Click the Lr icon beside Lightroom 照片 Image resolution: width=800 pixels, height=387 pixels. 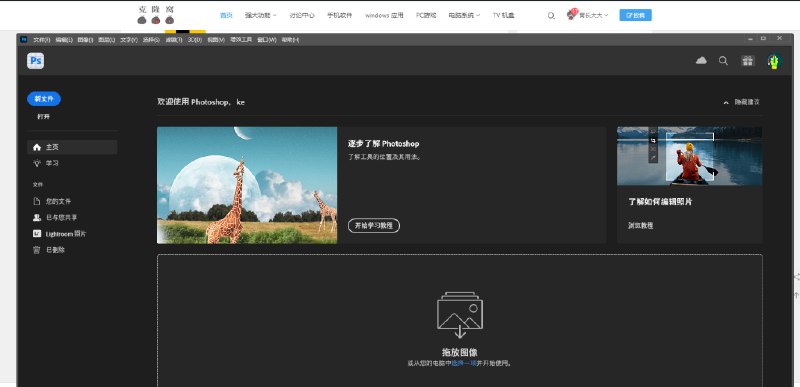[37, 234]
